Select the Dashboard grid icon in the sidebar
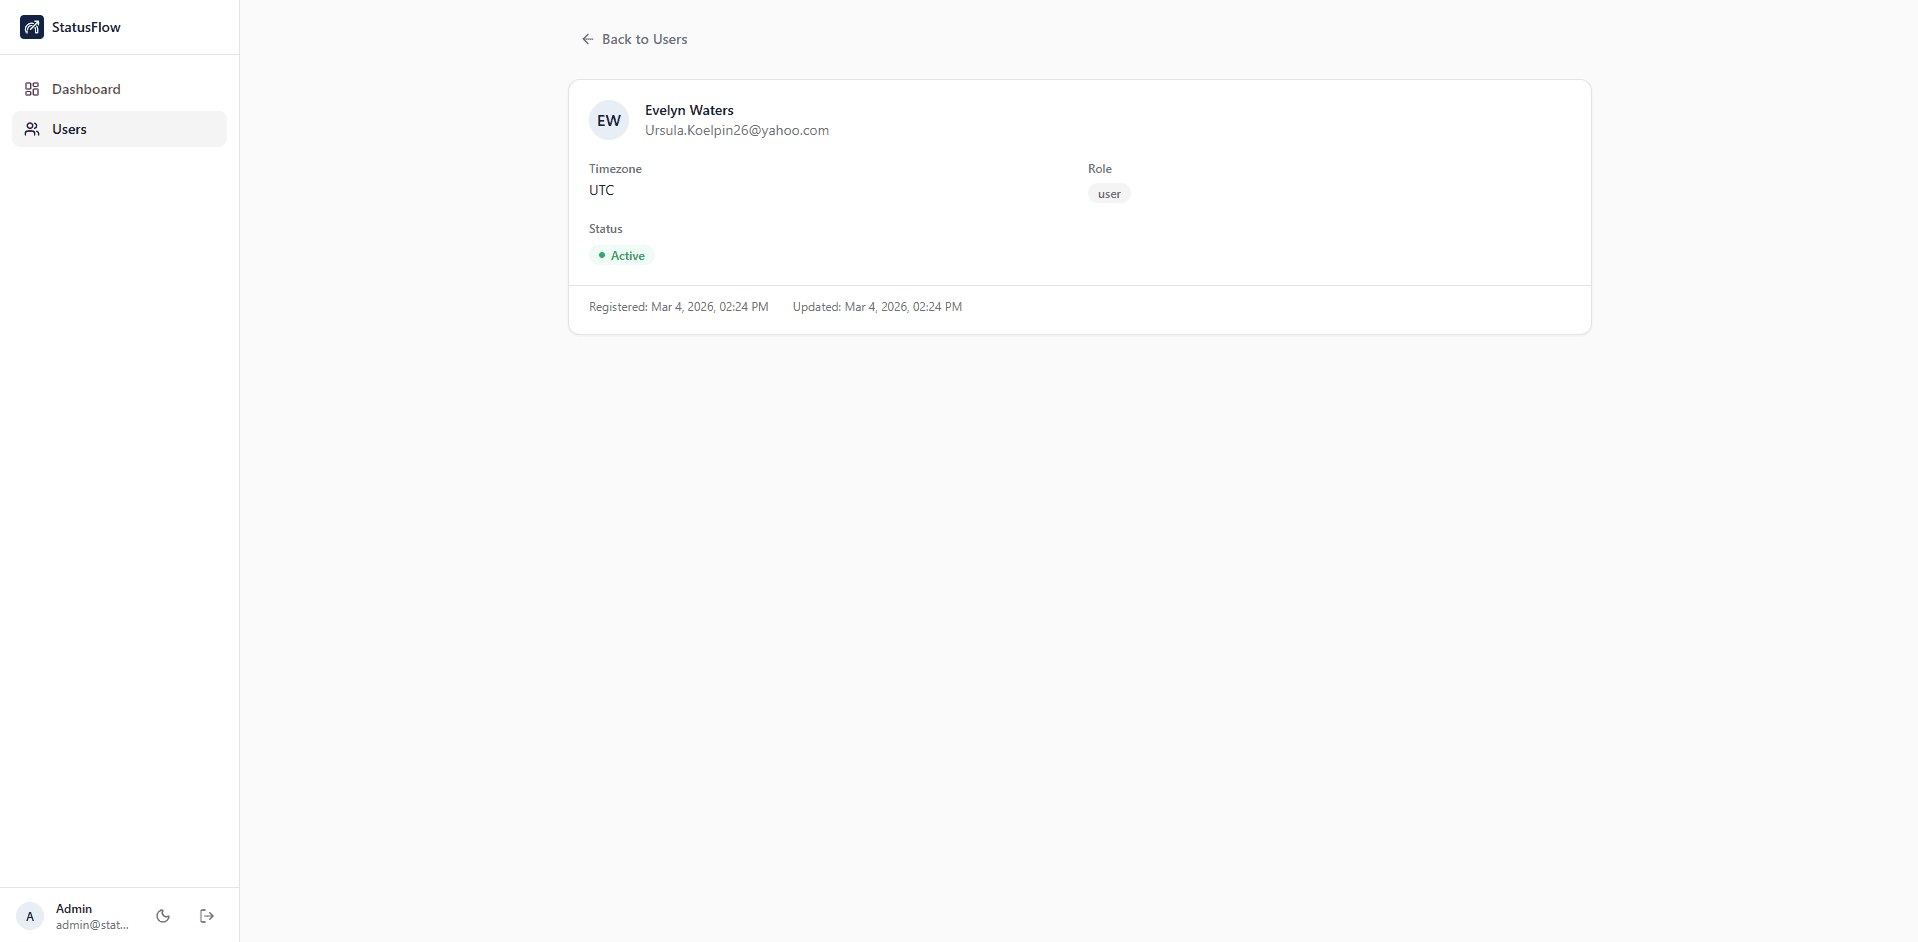This screenshot has height=942, width=1918. point(33,89)
